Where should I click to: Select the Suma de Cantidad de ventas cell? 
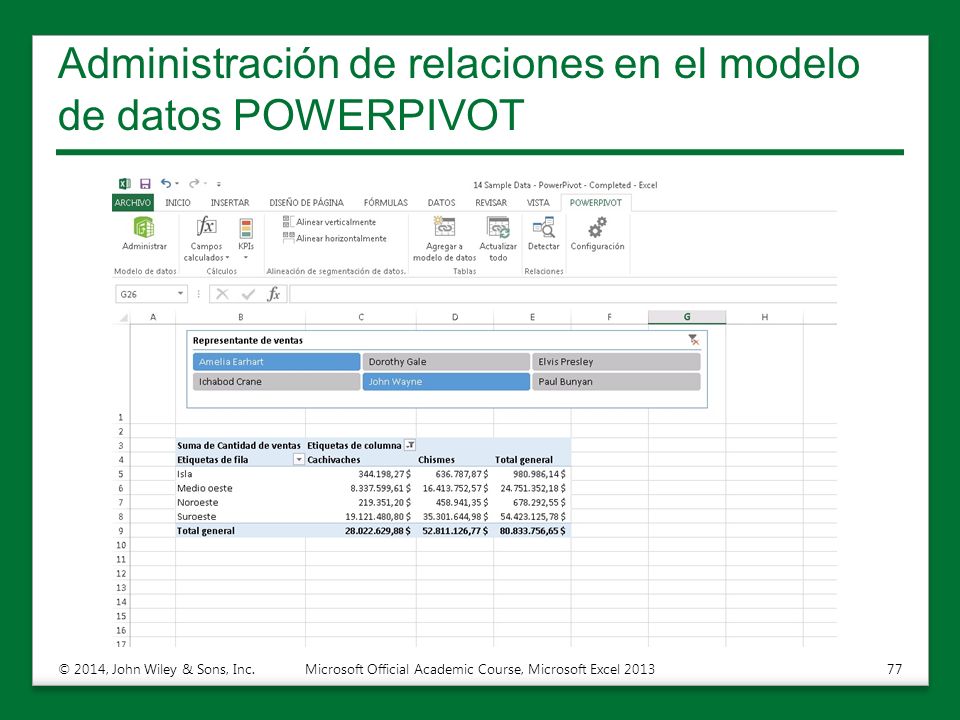[241, 446]
